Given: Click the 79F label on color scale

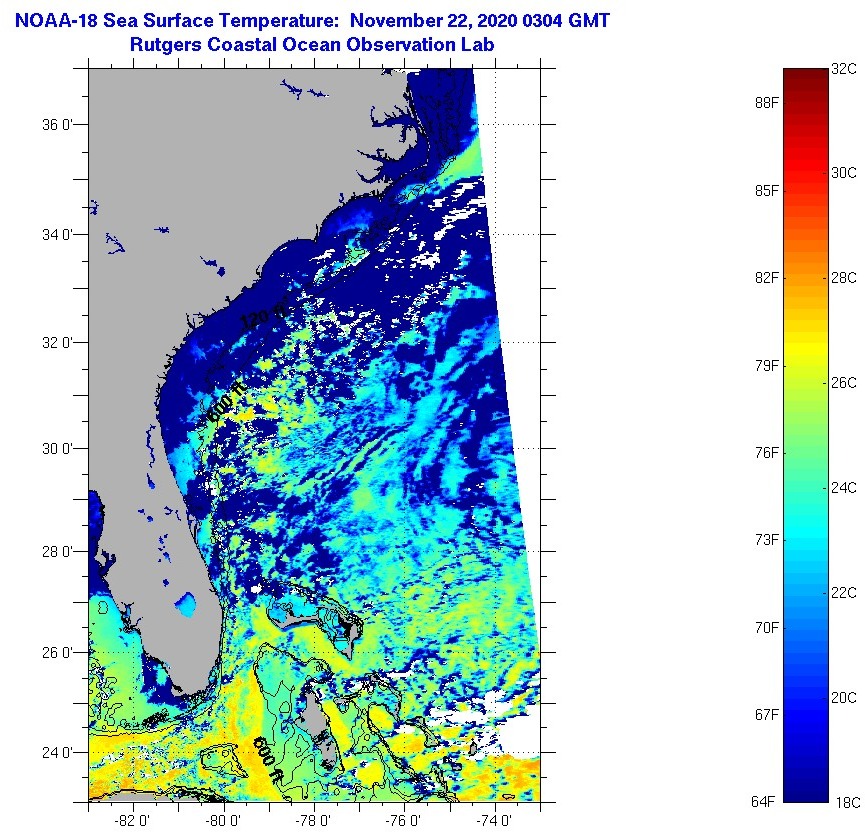Looking at the screenshot, I should [x=767, y=365].
